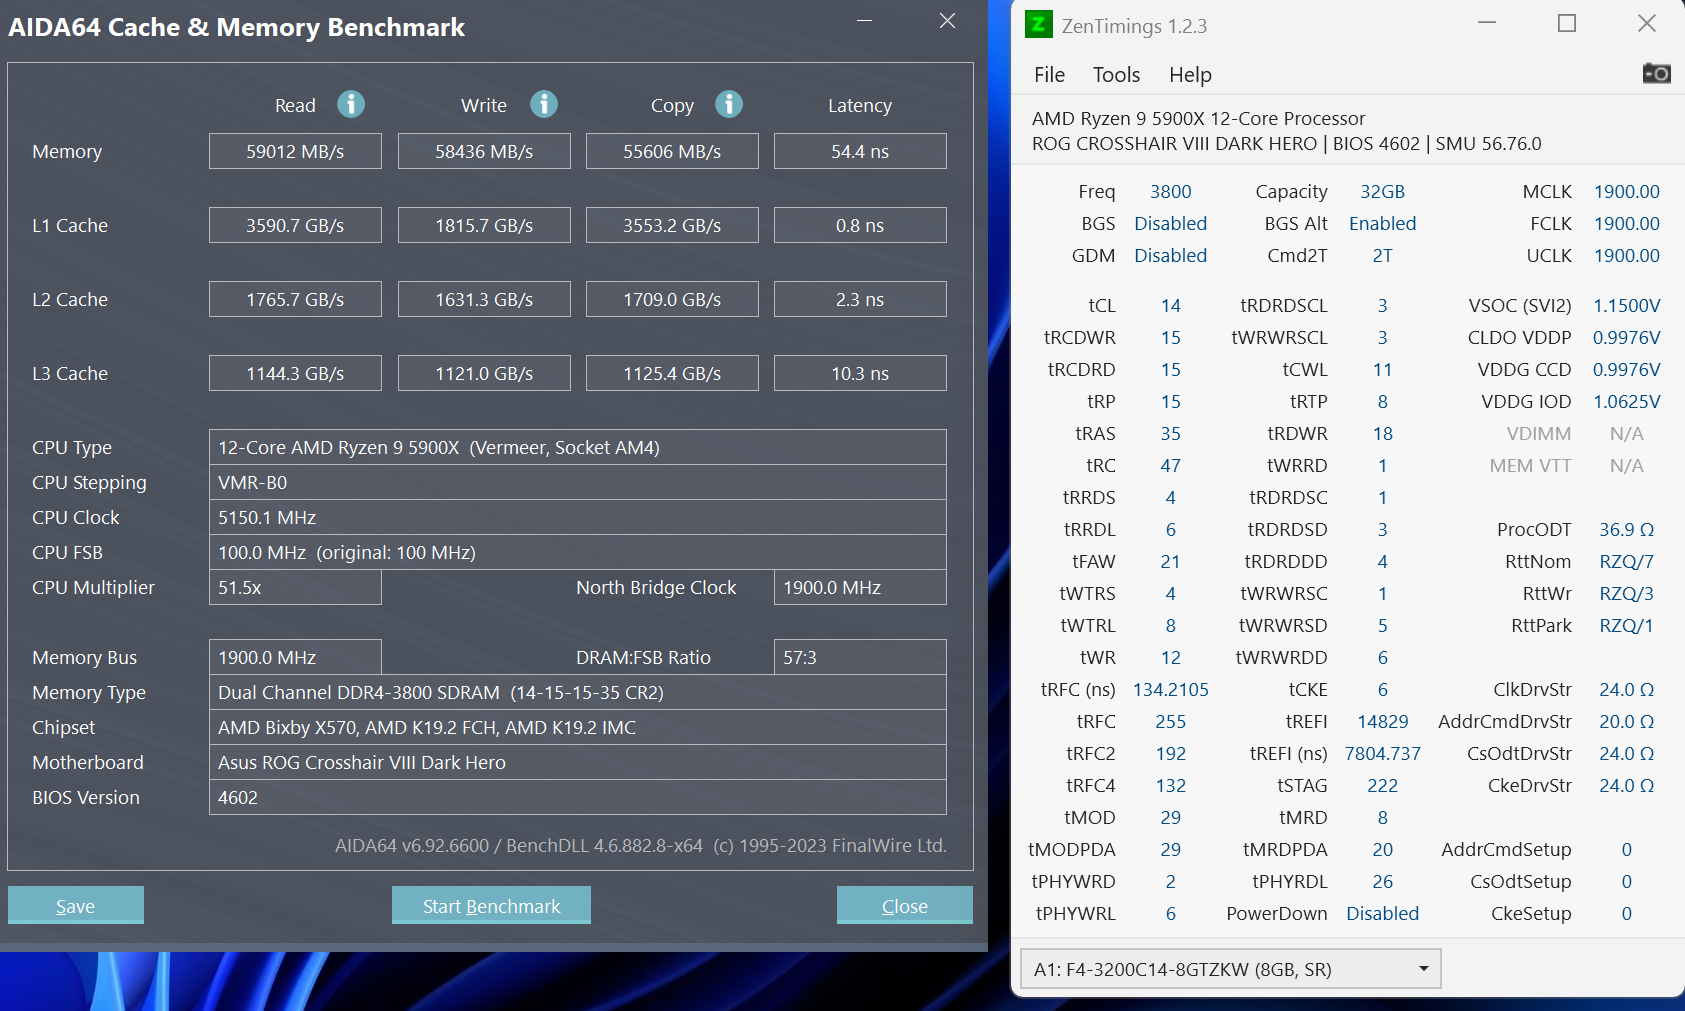1685x1011 pixels.
Task: Click the Freq value 3800 in ZenTimings
Action: pos(1170,191)
